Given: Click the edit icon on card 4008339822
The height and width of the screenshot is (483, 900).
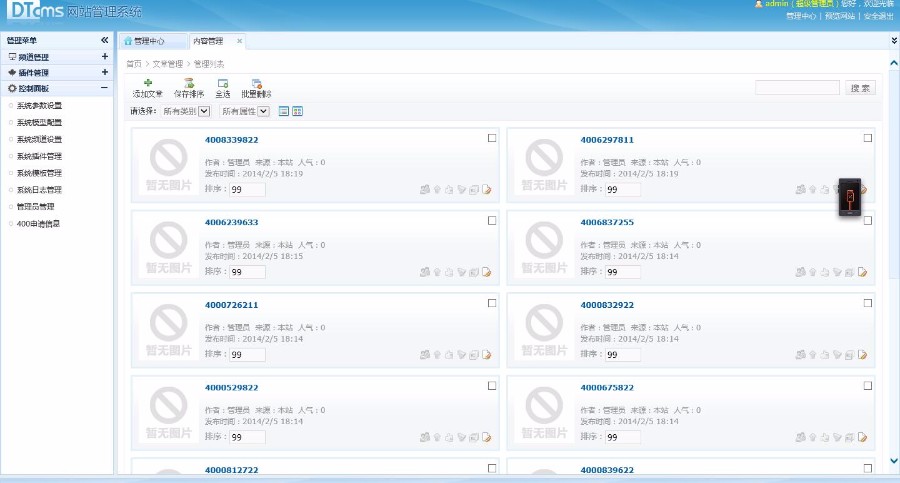Looking at the screenshot, I should point(487,190).
